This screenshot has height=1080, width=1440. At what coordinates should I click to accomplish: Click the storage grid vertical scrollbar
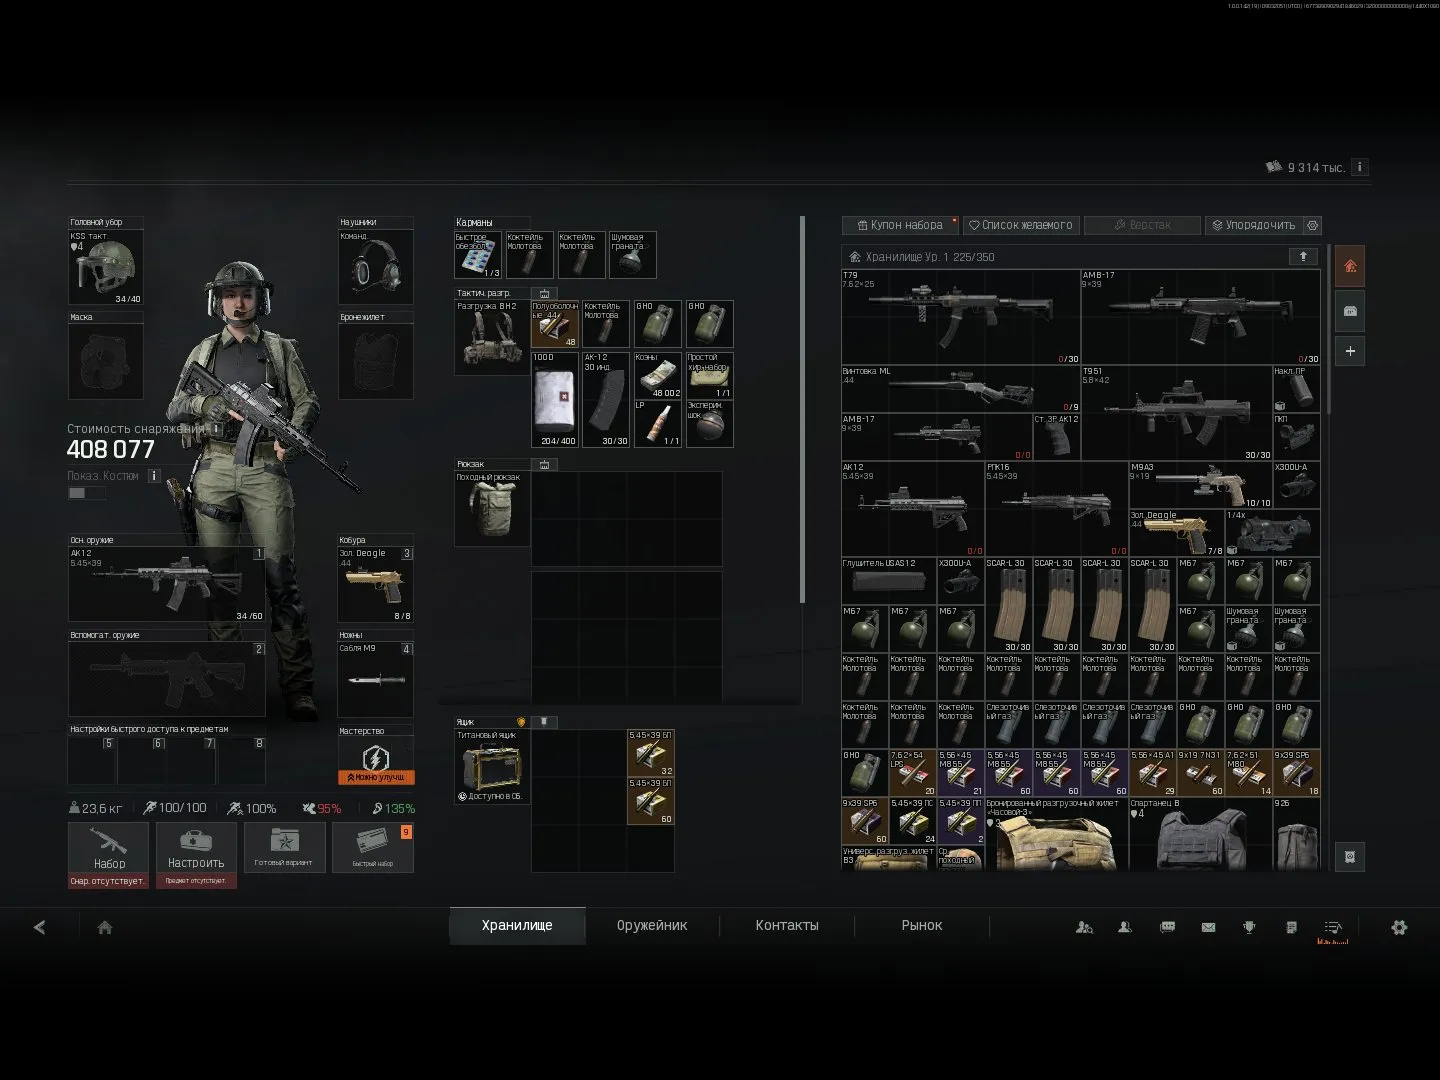pos(1328,330)
